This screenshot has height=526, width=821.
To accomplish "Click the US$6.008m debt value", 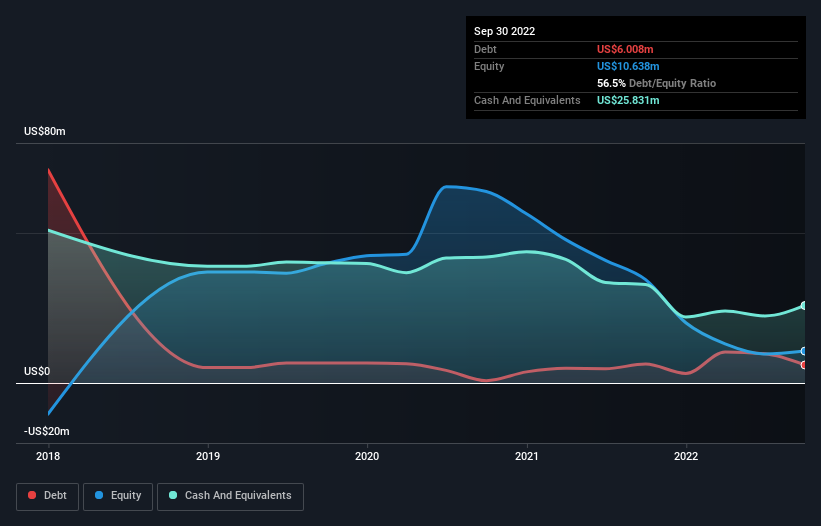I will 625,49.
